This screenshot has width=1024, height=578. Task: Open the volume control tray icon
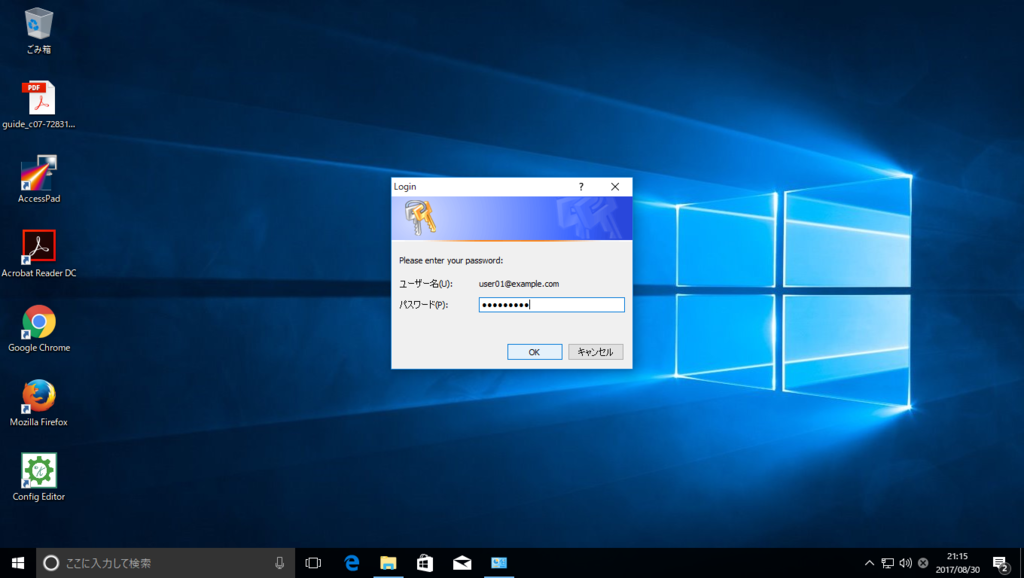905,563
